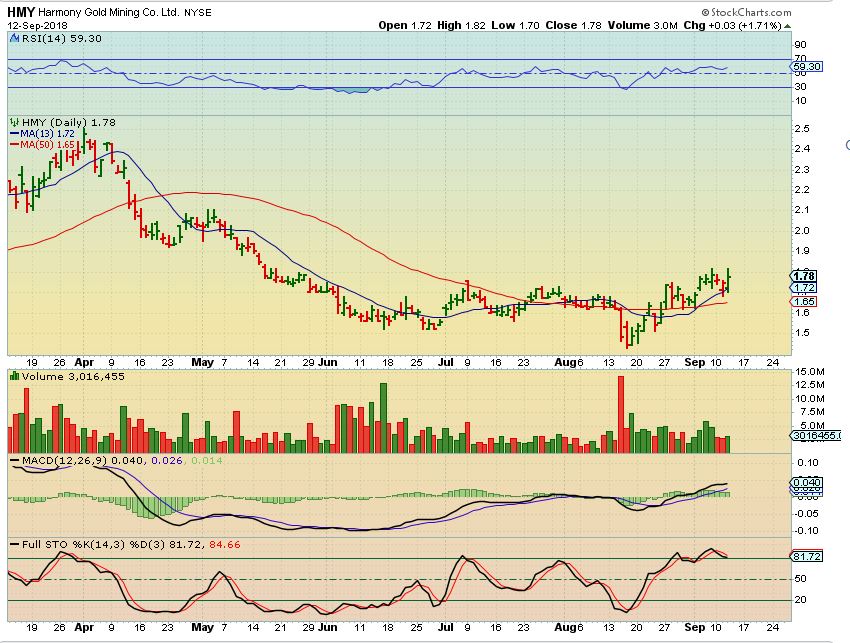
Task: Click the tall green June volume bar
Action: (383, 418)
